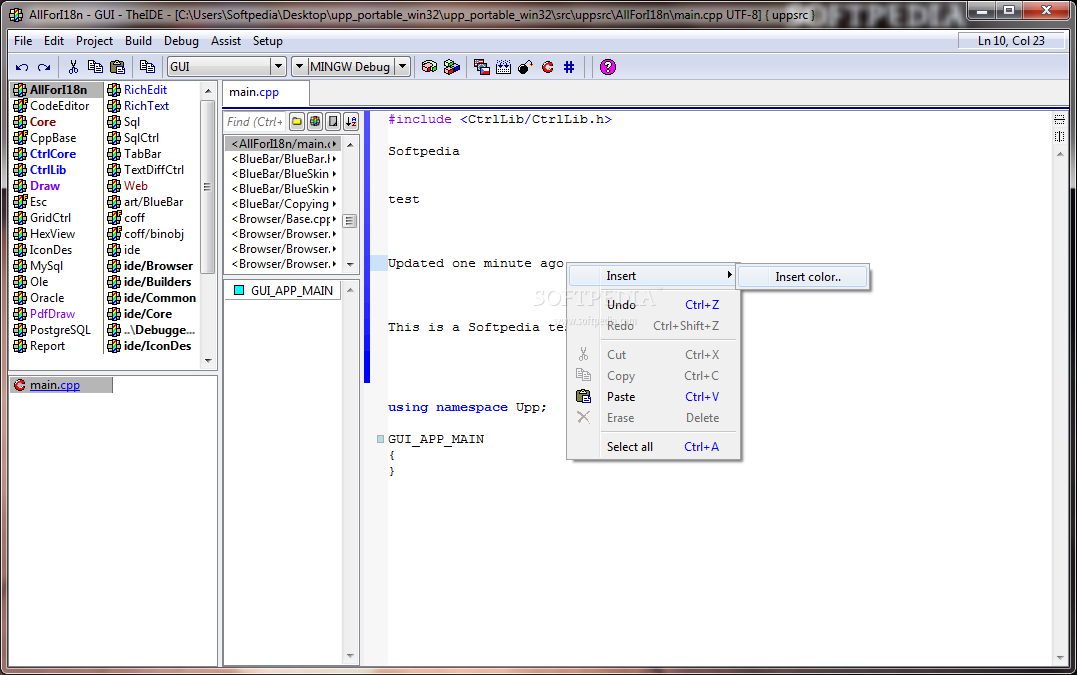Open the Build menu
The image size is (1077, 675).
click(138, 41)
